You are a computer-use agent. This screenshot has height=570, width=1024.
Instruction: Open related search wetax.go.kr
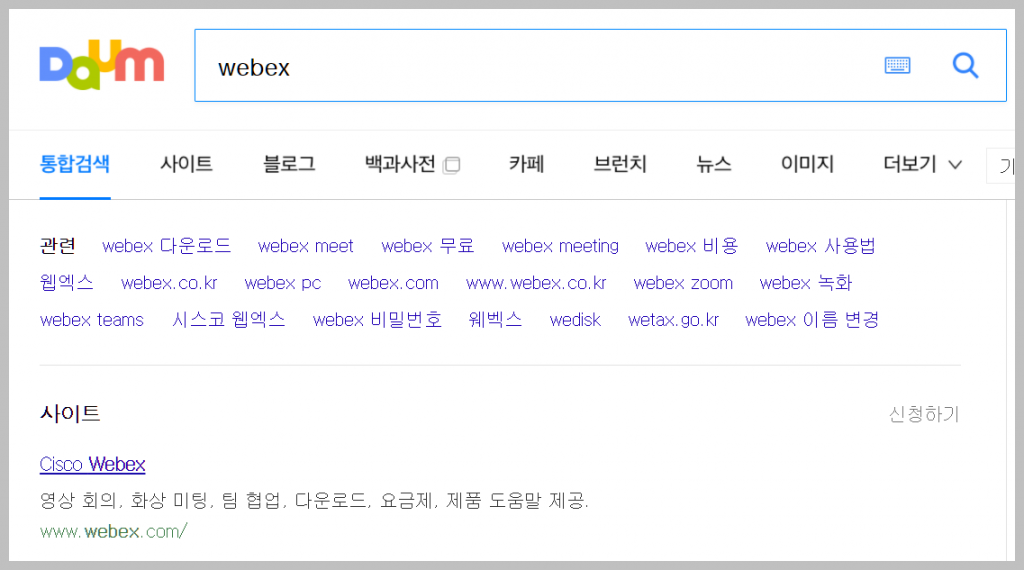[673, 320]
